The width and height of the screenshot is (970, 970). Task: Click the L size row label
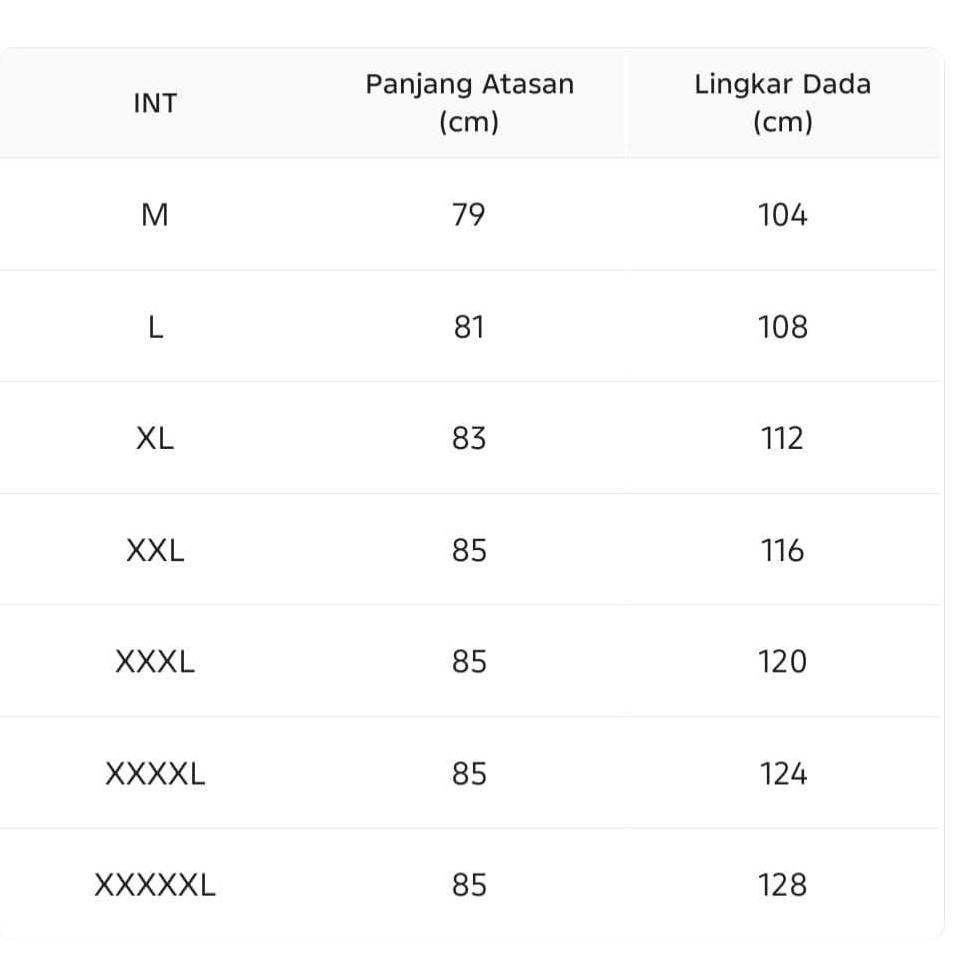point(155,327)
